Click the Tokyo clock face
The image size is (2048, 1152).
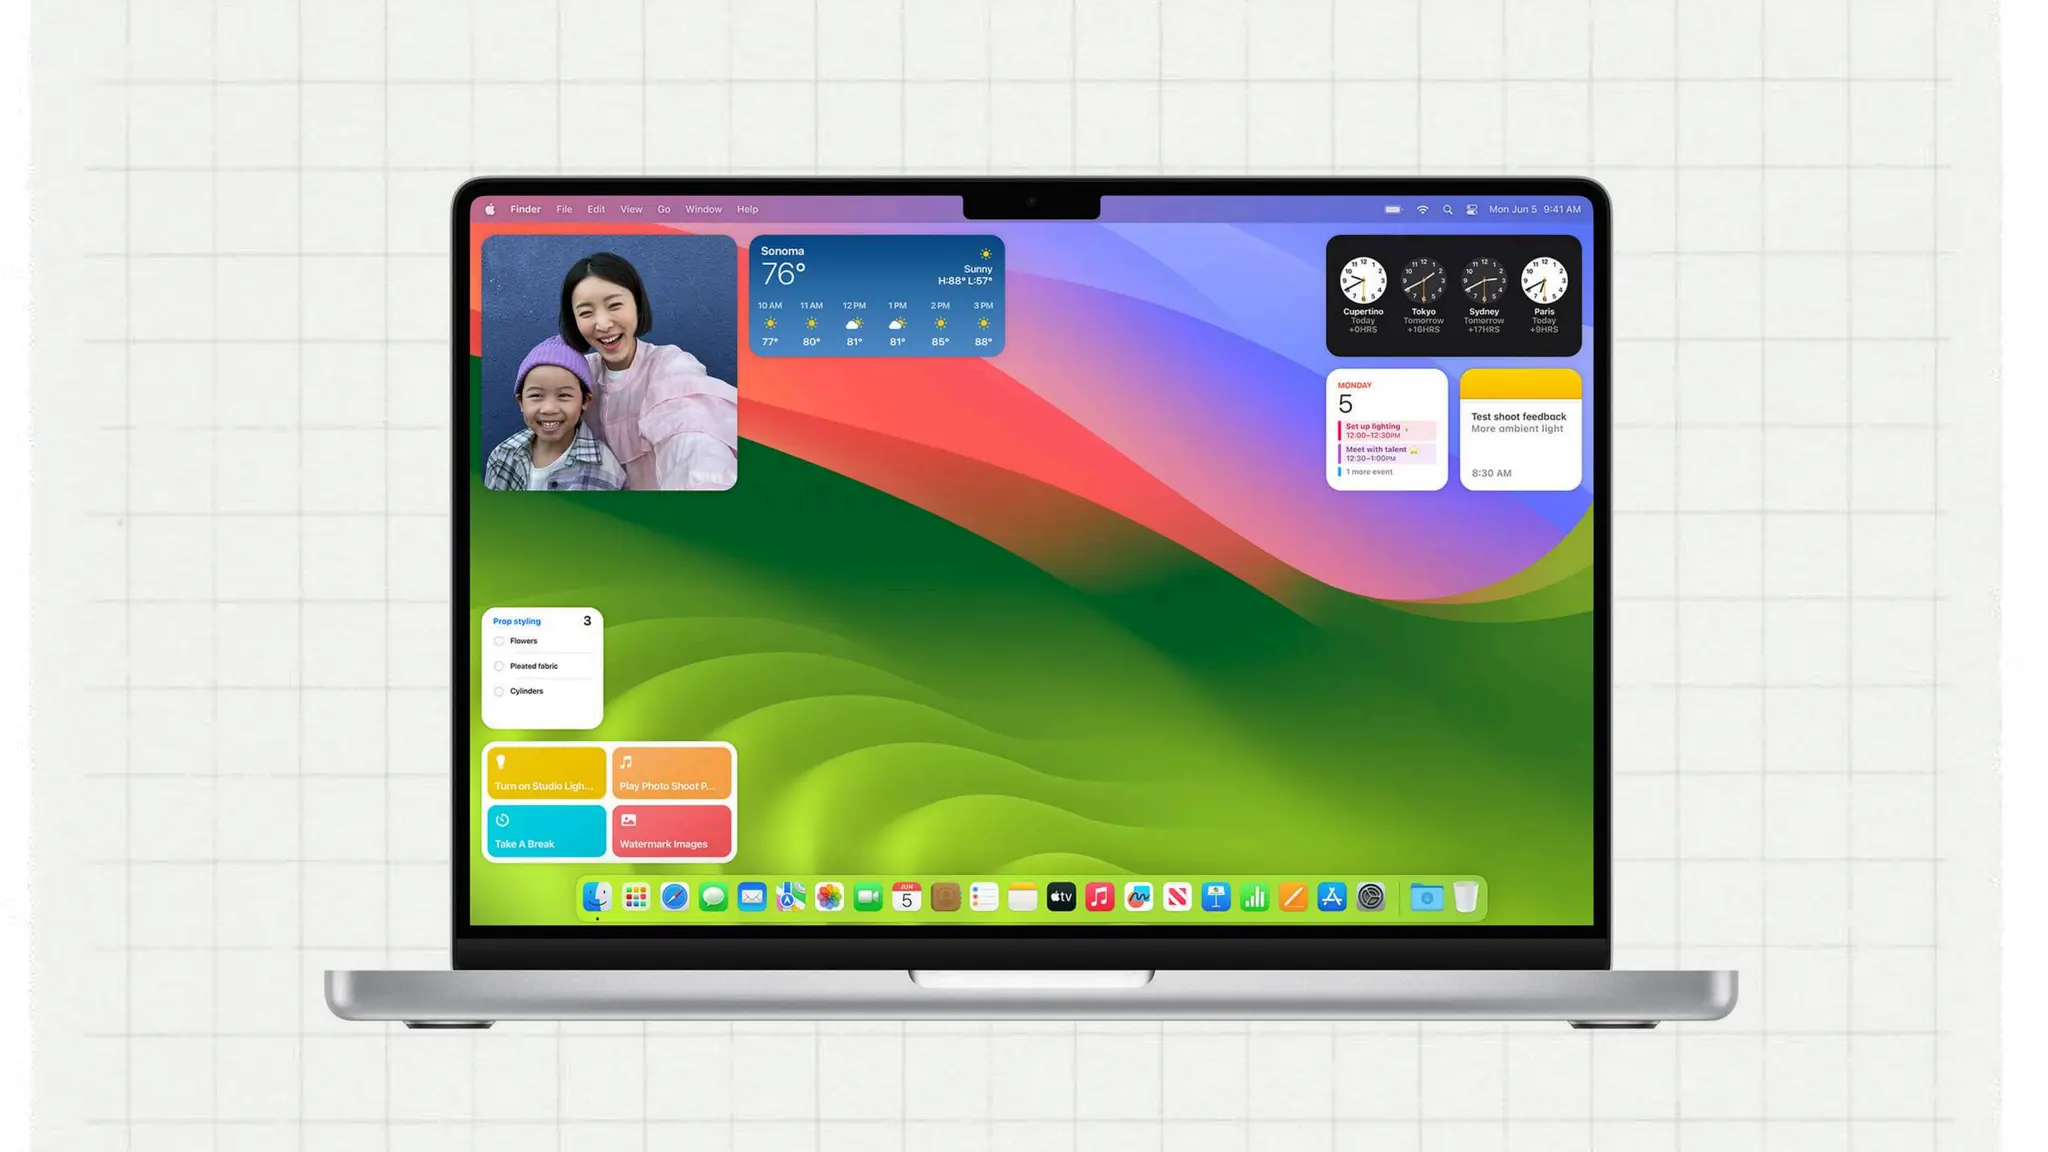tap(1423, 281)
